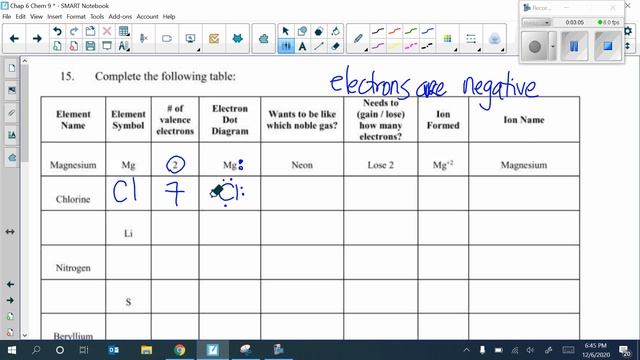Insert a table from the toolbar
This screenshot has height=360, width=640.
[x=124, y=31]
